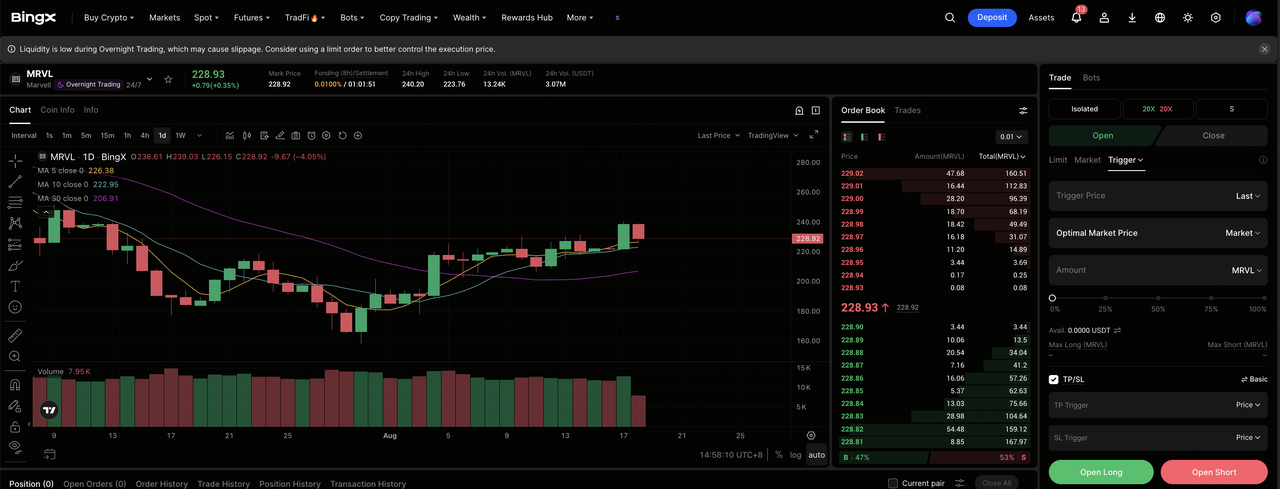Show only sell orders in order book
This screenshot has height=489, width=1280.
click(881, 137)
